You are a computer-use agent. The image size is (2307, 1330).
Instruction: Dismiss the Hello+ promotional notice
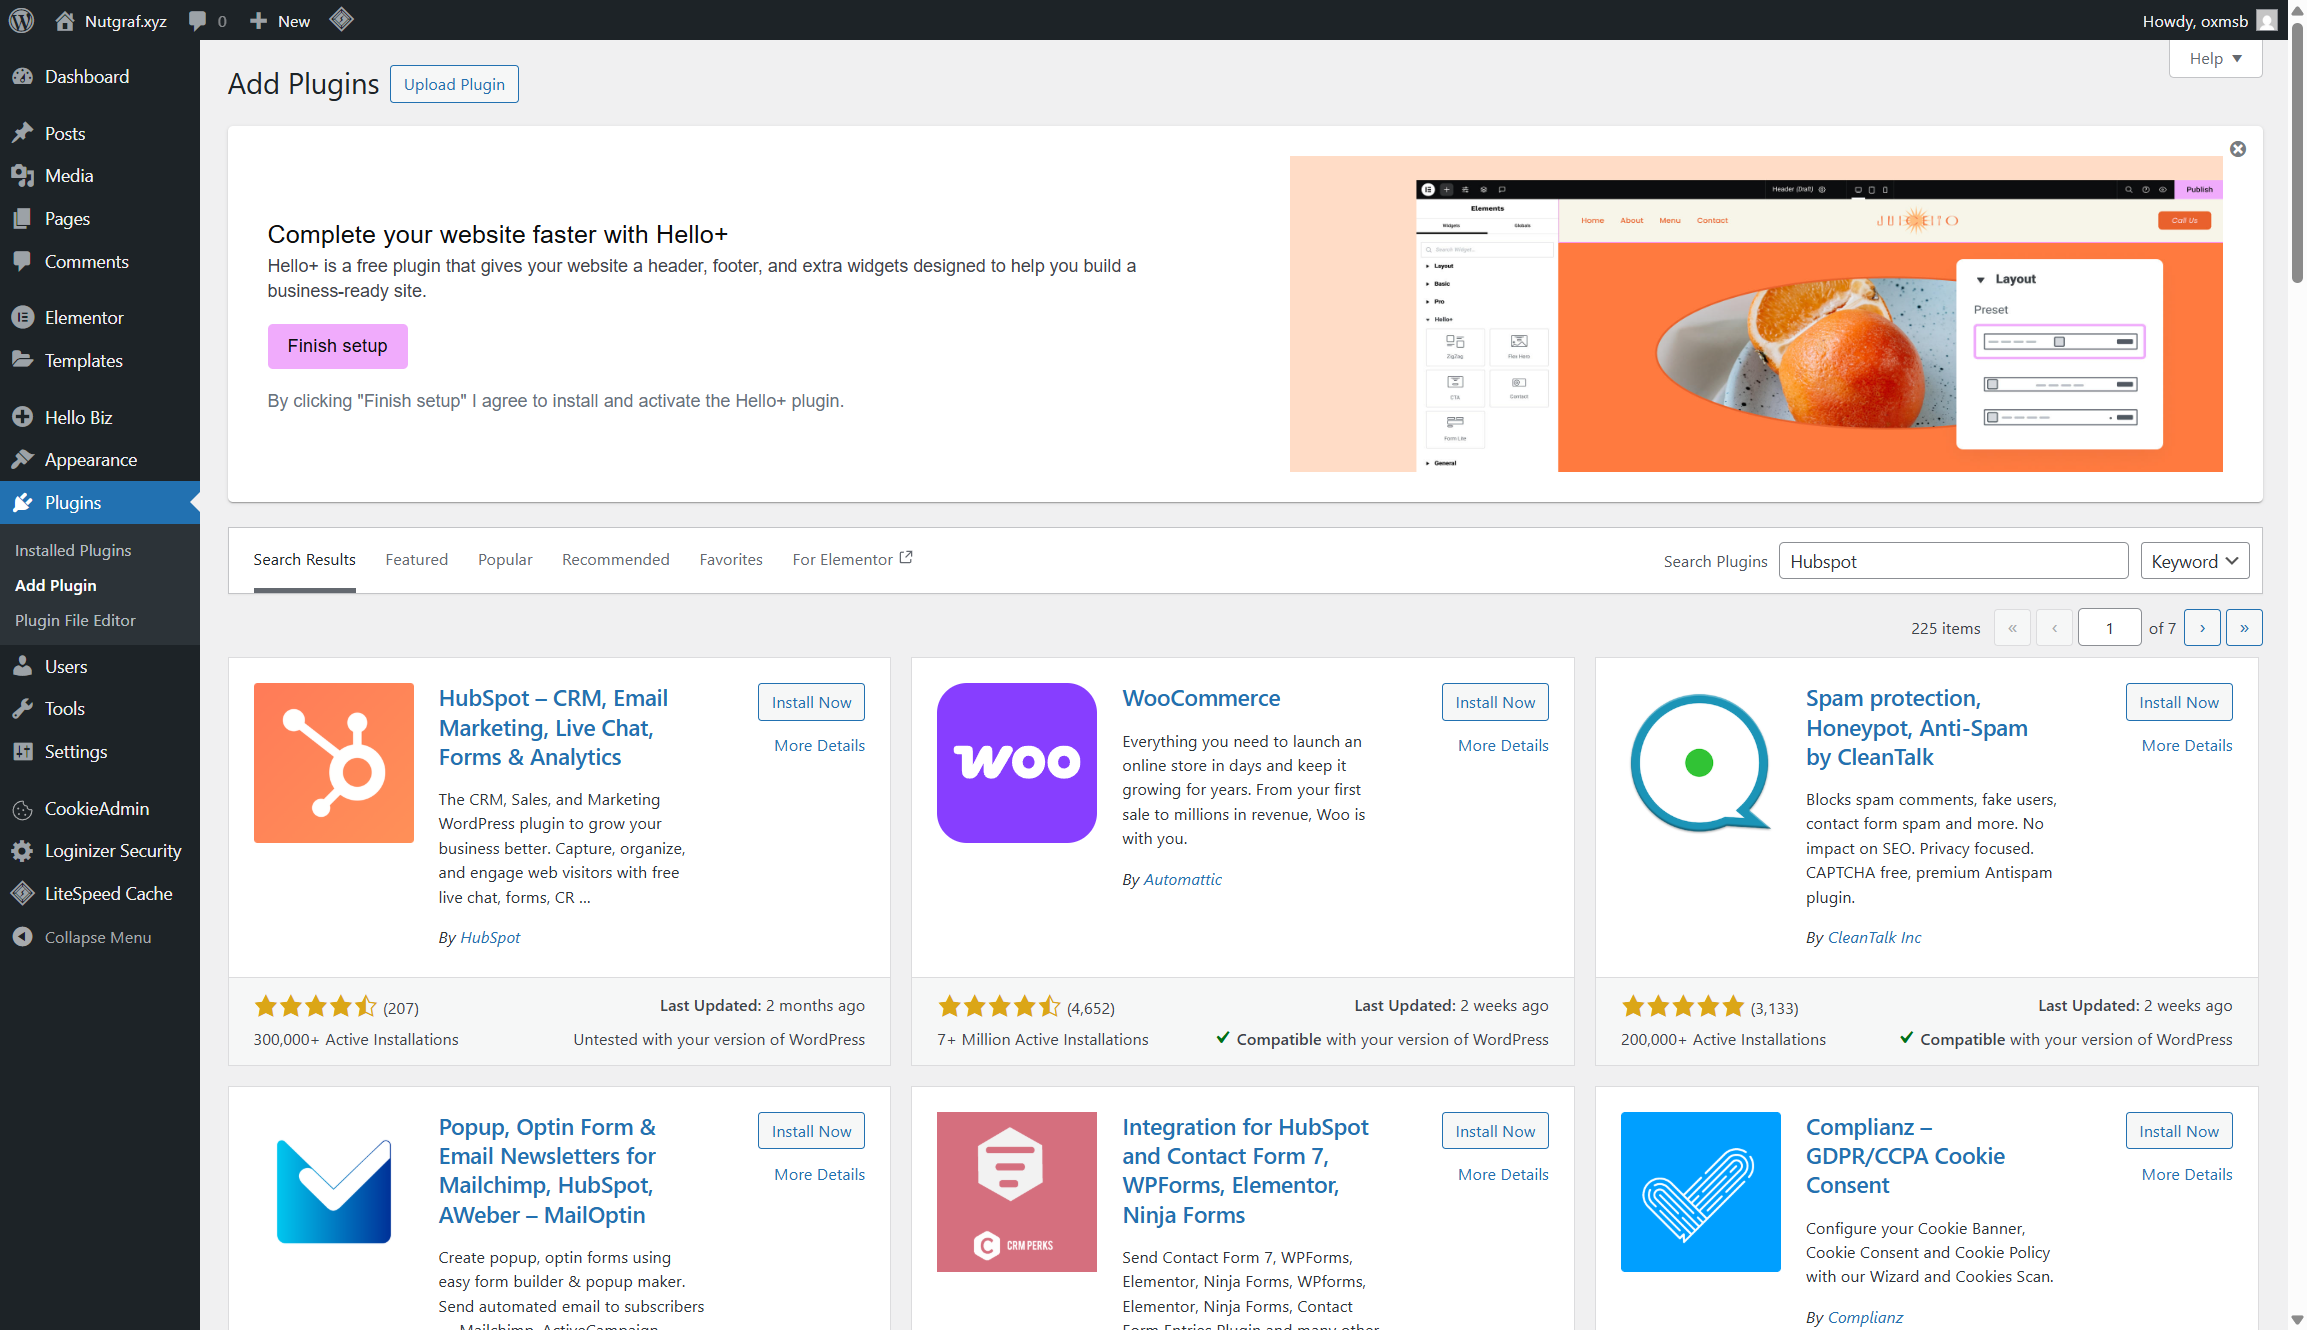tap(2237, 148)
